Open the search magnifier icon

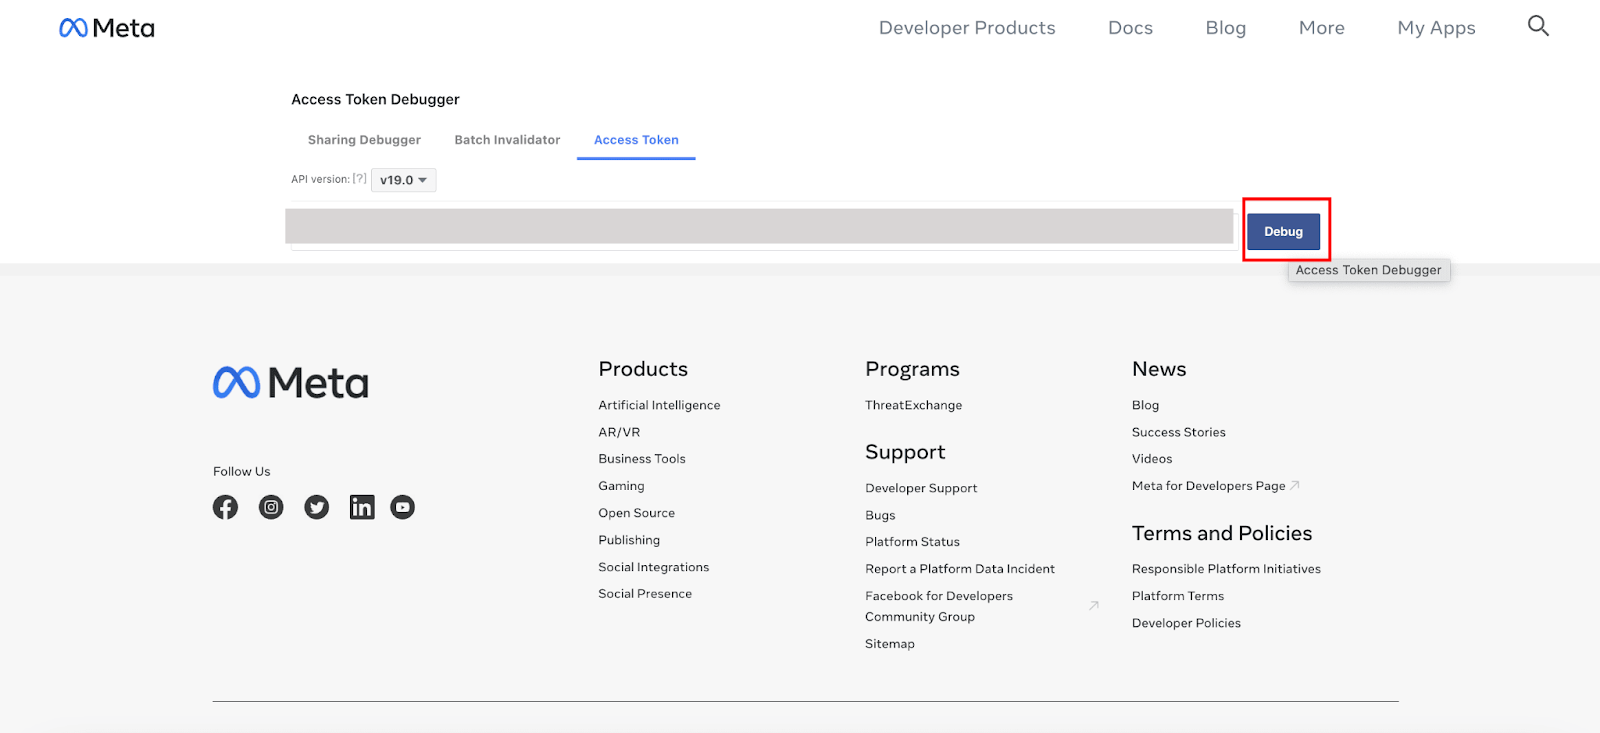[1538, 26]
